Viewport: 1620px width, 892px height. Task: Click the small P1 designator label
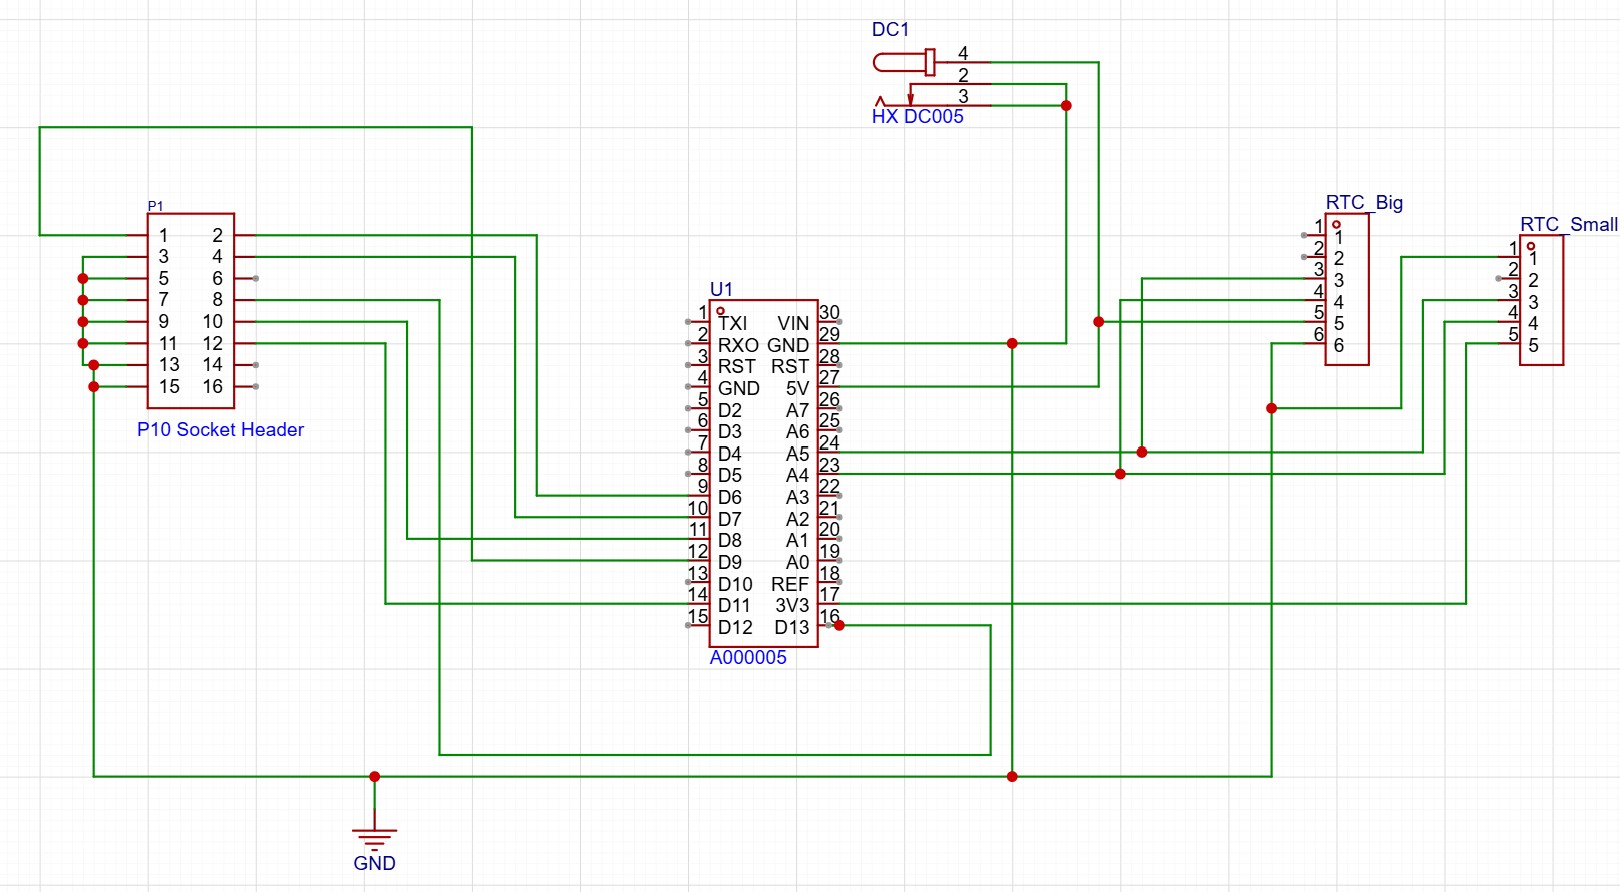(x=155, y=206)
